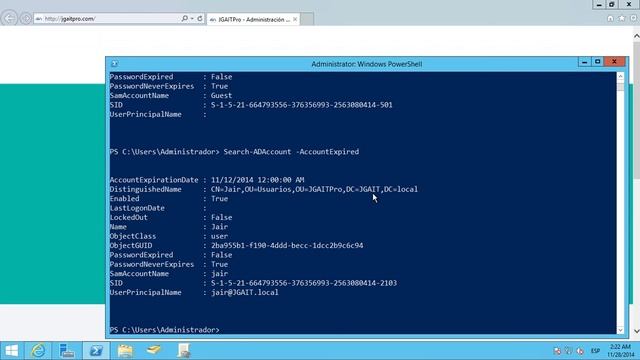The height and width of the screenshot is (360, 640).
Task: Click the network tray icon
Action: point(569,351)
